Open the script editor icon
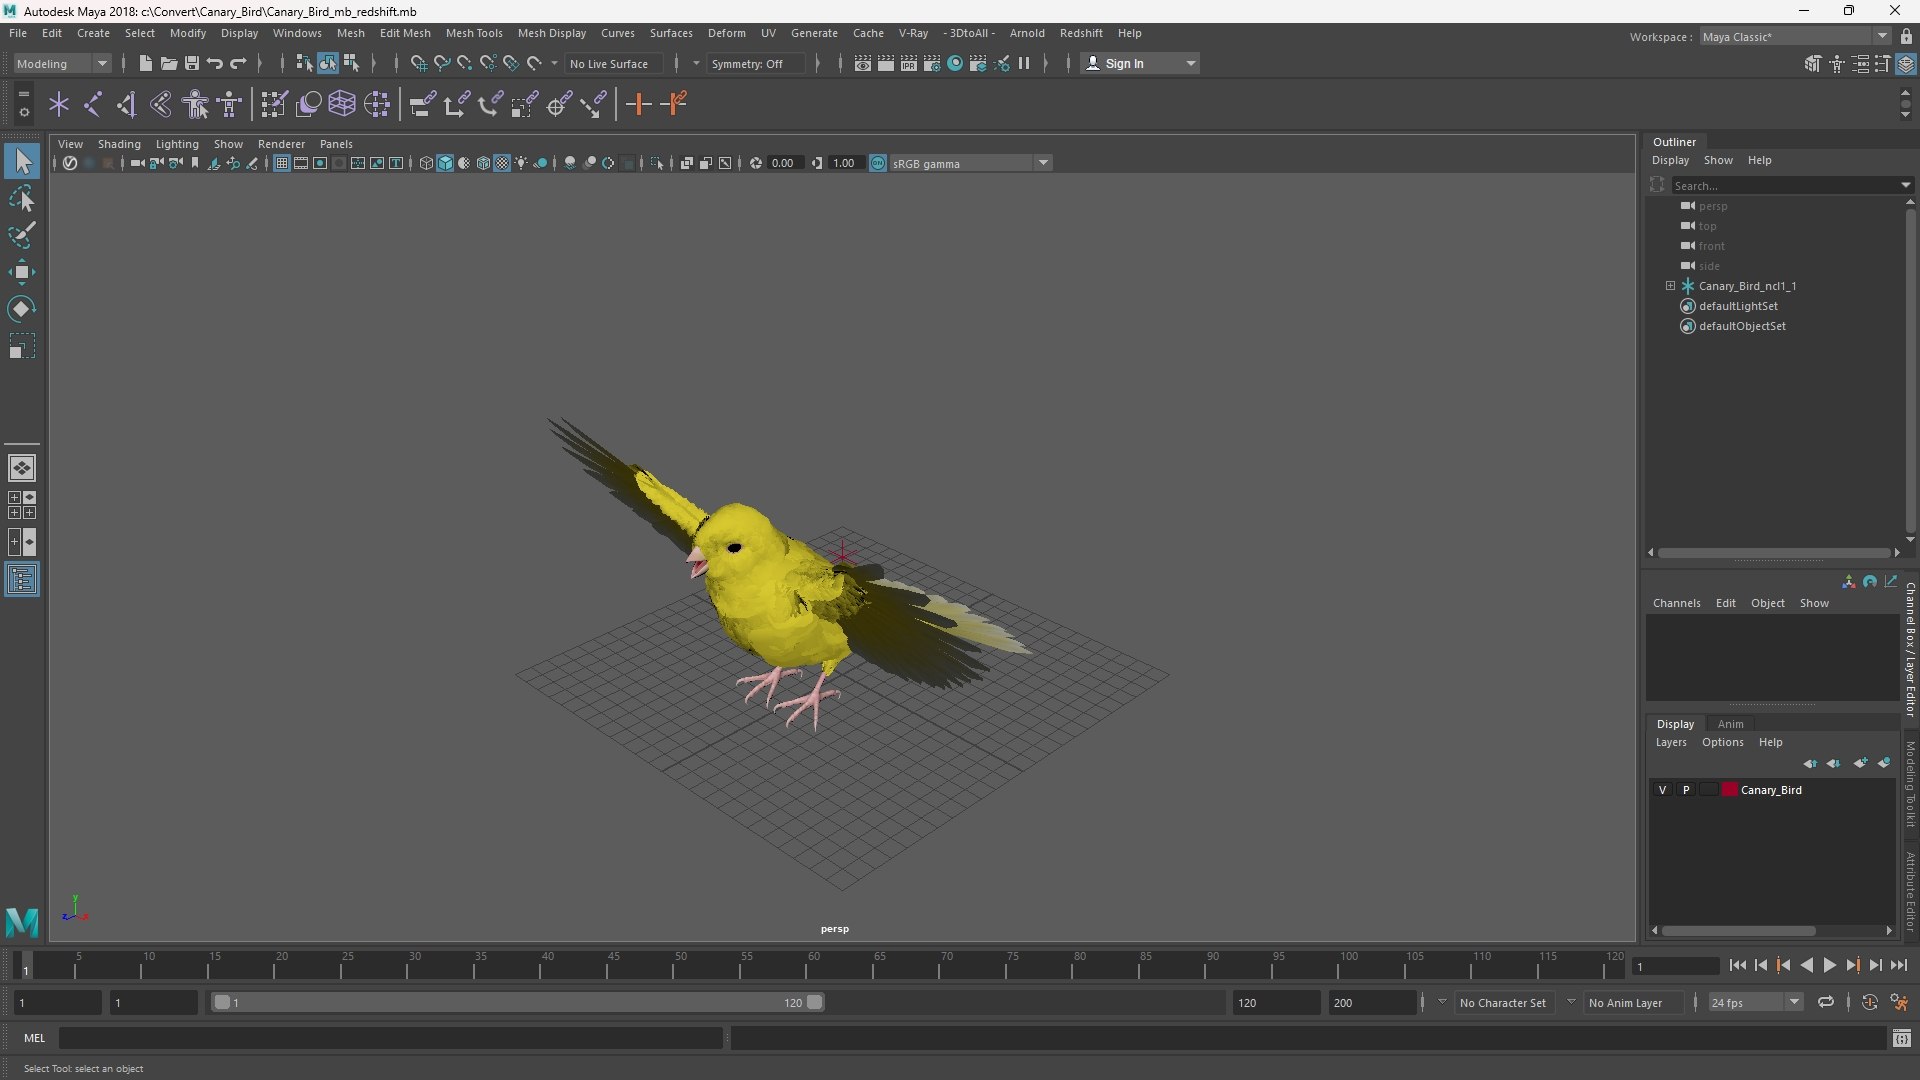This screenshot has height=1080, width=1920. (x=1901, y=1039)
